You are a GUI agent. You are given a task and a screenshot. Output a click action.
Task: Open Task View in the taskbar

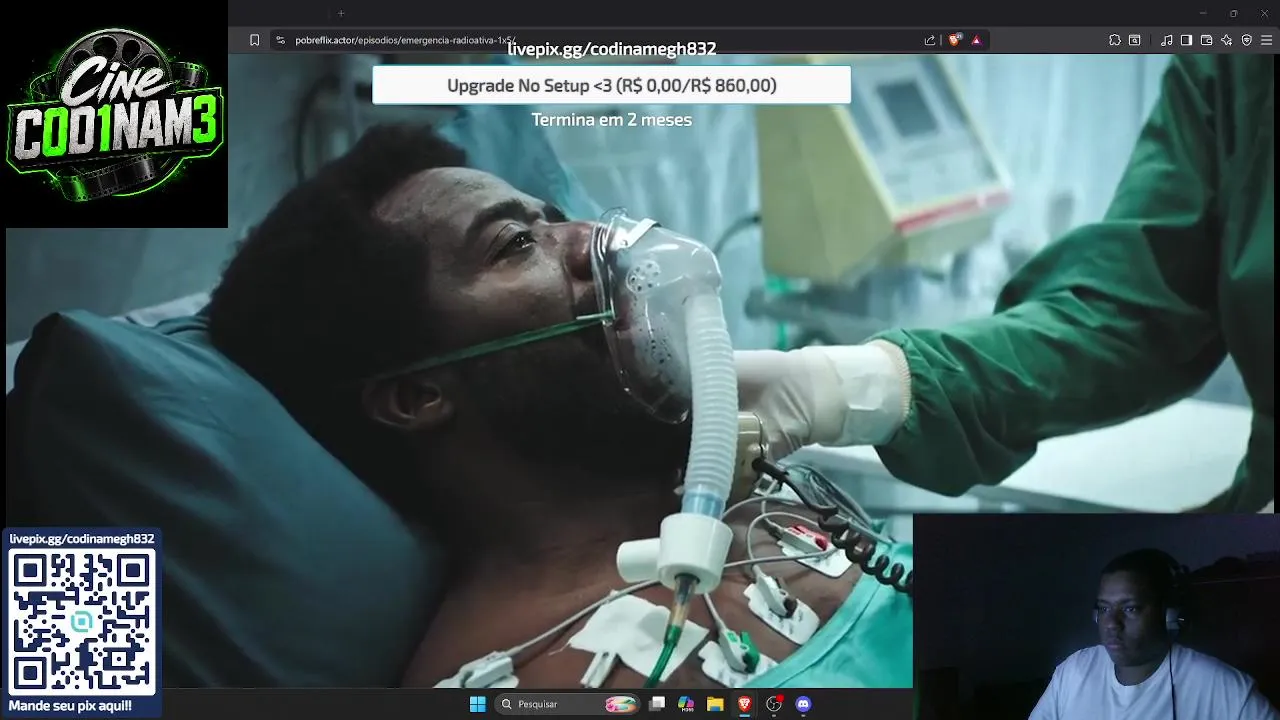pyautogui.click(x=657, y=704)
